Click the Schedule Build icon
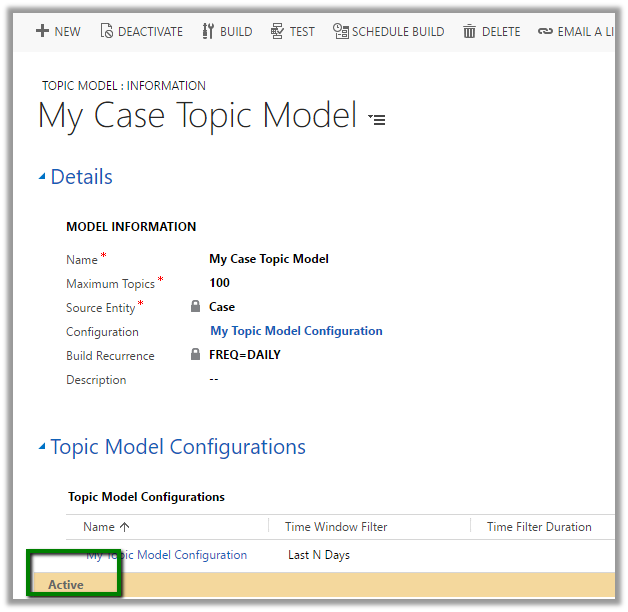Screen dimensions: 628x612 (340, 31)
